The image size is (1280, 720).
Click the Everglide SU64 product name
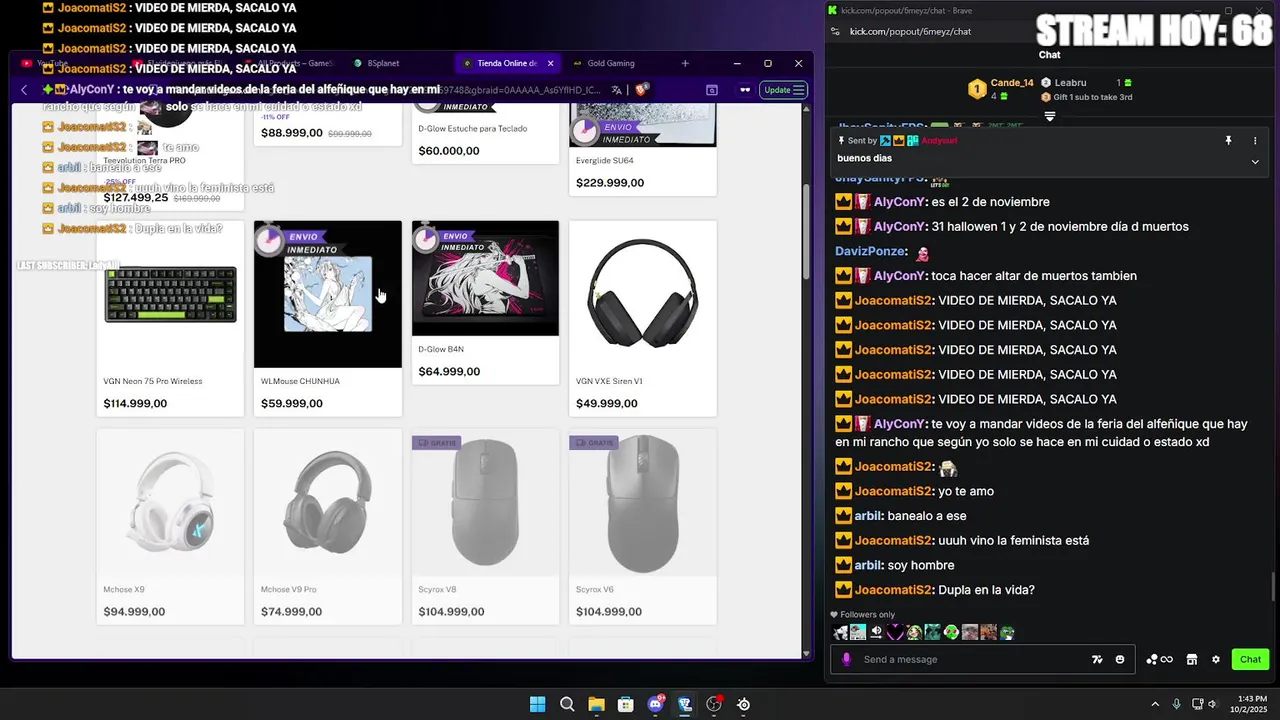coord(604,160)
